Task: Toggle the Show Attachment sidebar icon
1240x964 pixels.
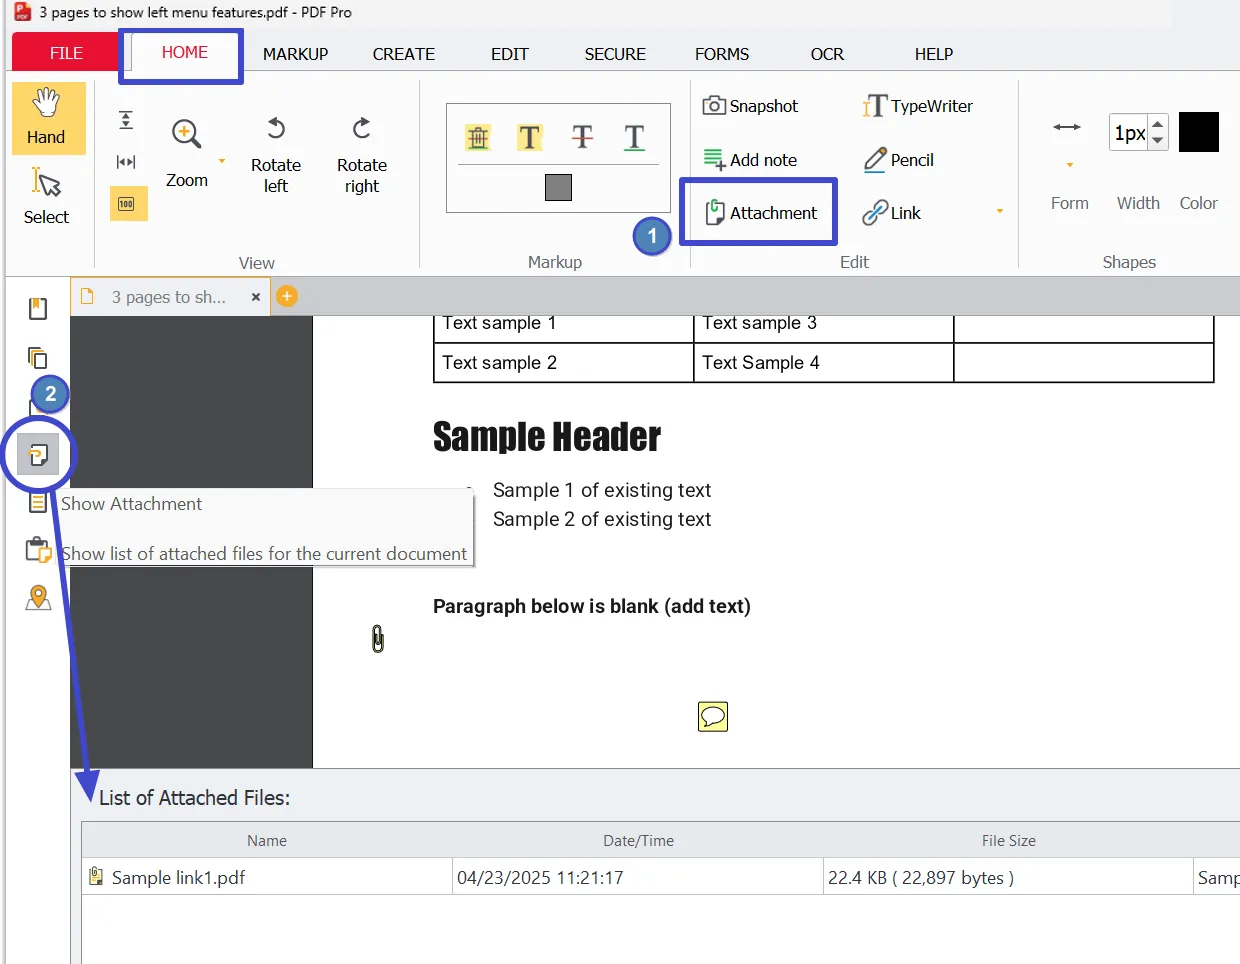Action: click(x=38, y=455)
